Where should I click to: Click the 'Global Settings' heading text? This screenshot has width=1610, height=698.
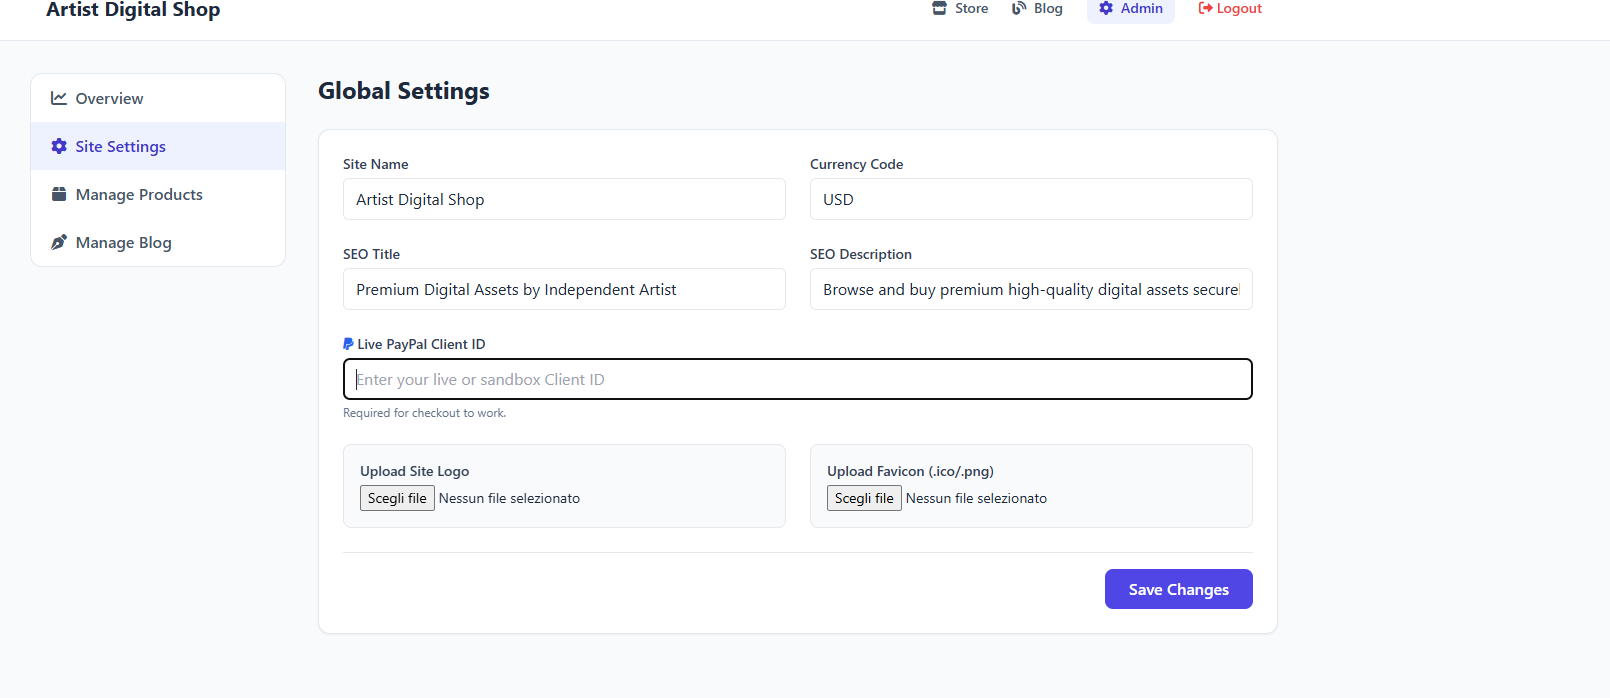click(x=404, y=91)
